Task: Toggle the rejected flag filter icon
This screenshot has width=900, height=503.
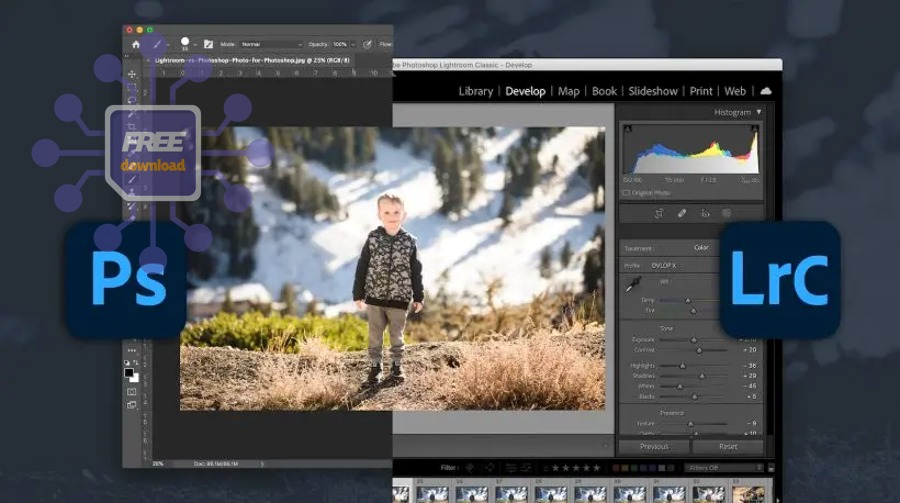Action: (490, 468)
